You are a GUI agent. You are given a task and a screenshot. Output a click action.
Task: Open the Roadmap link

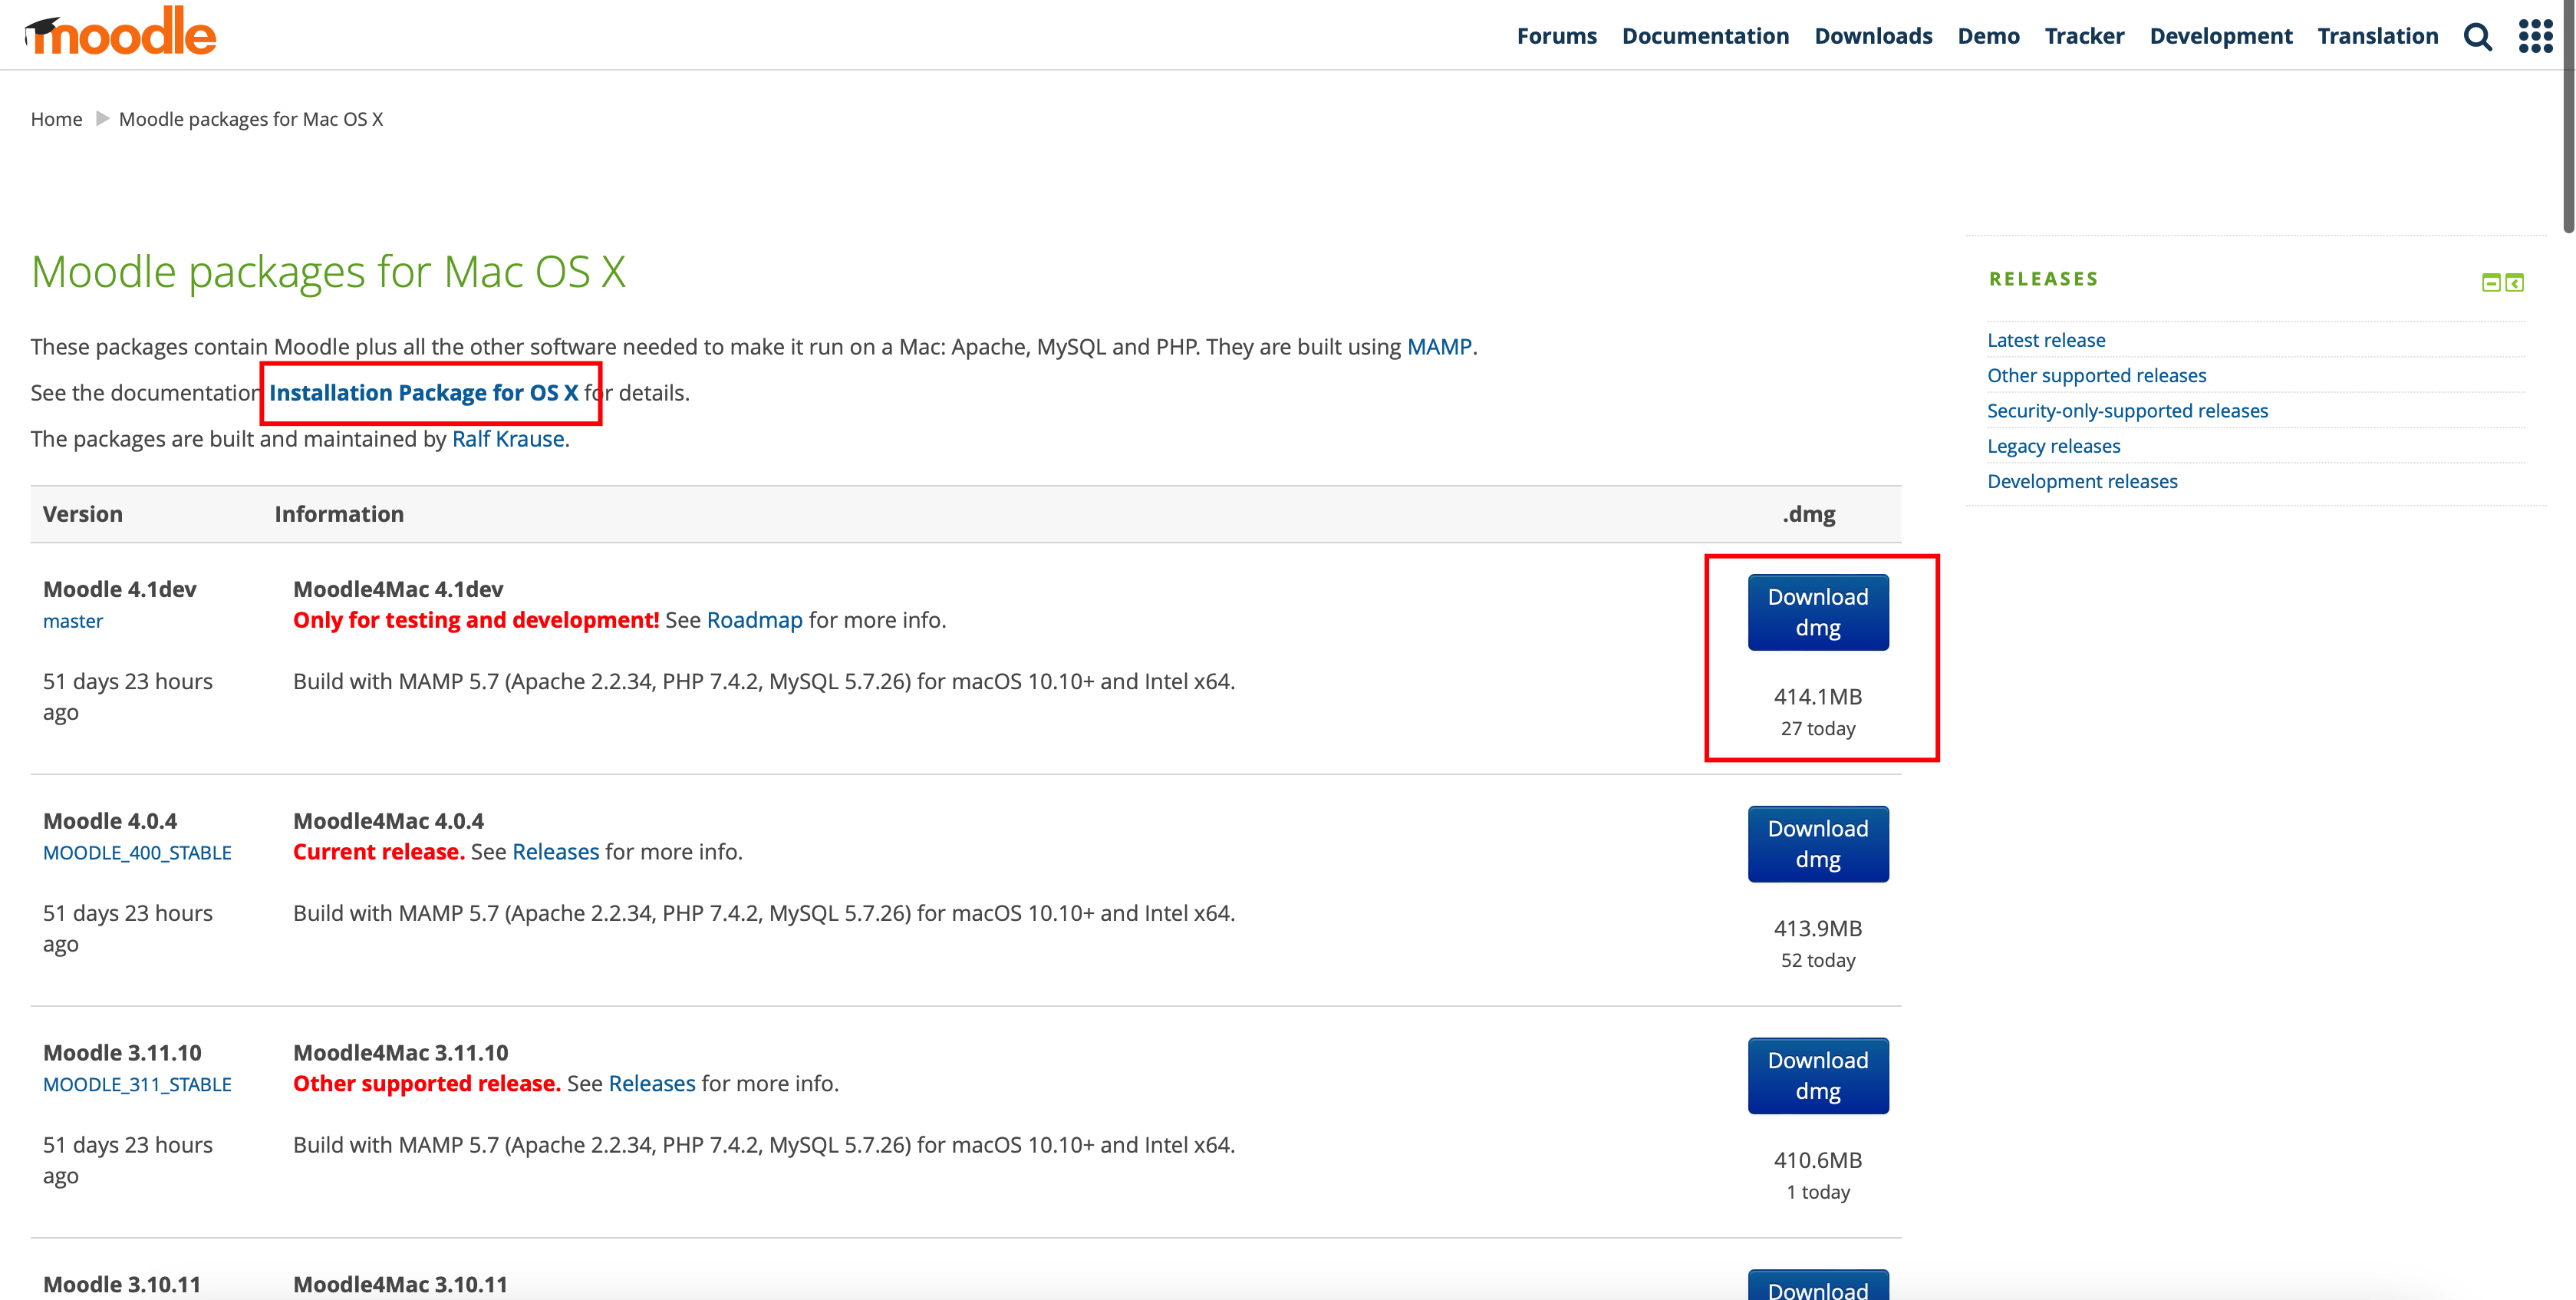pyautogui.click(x=754, y=620)
